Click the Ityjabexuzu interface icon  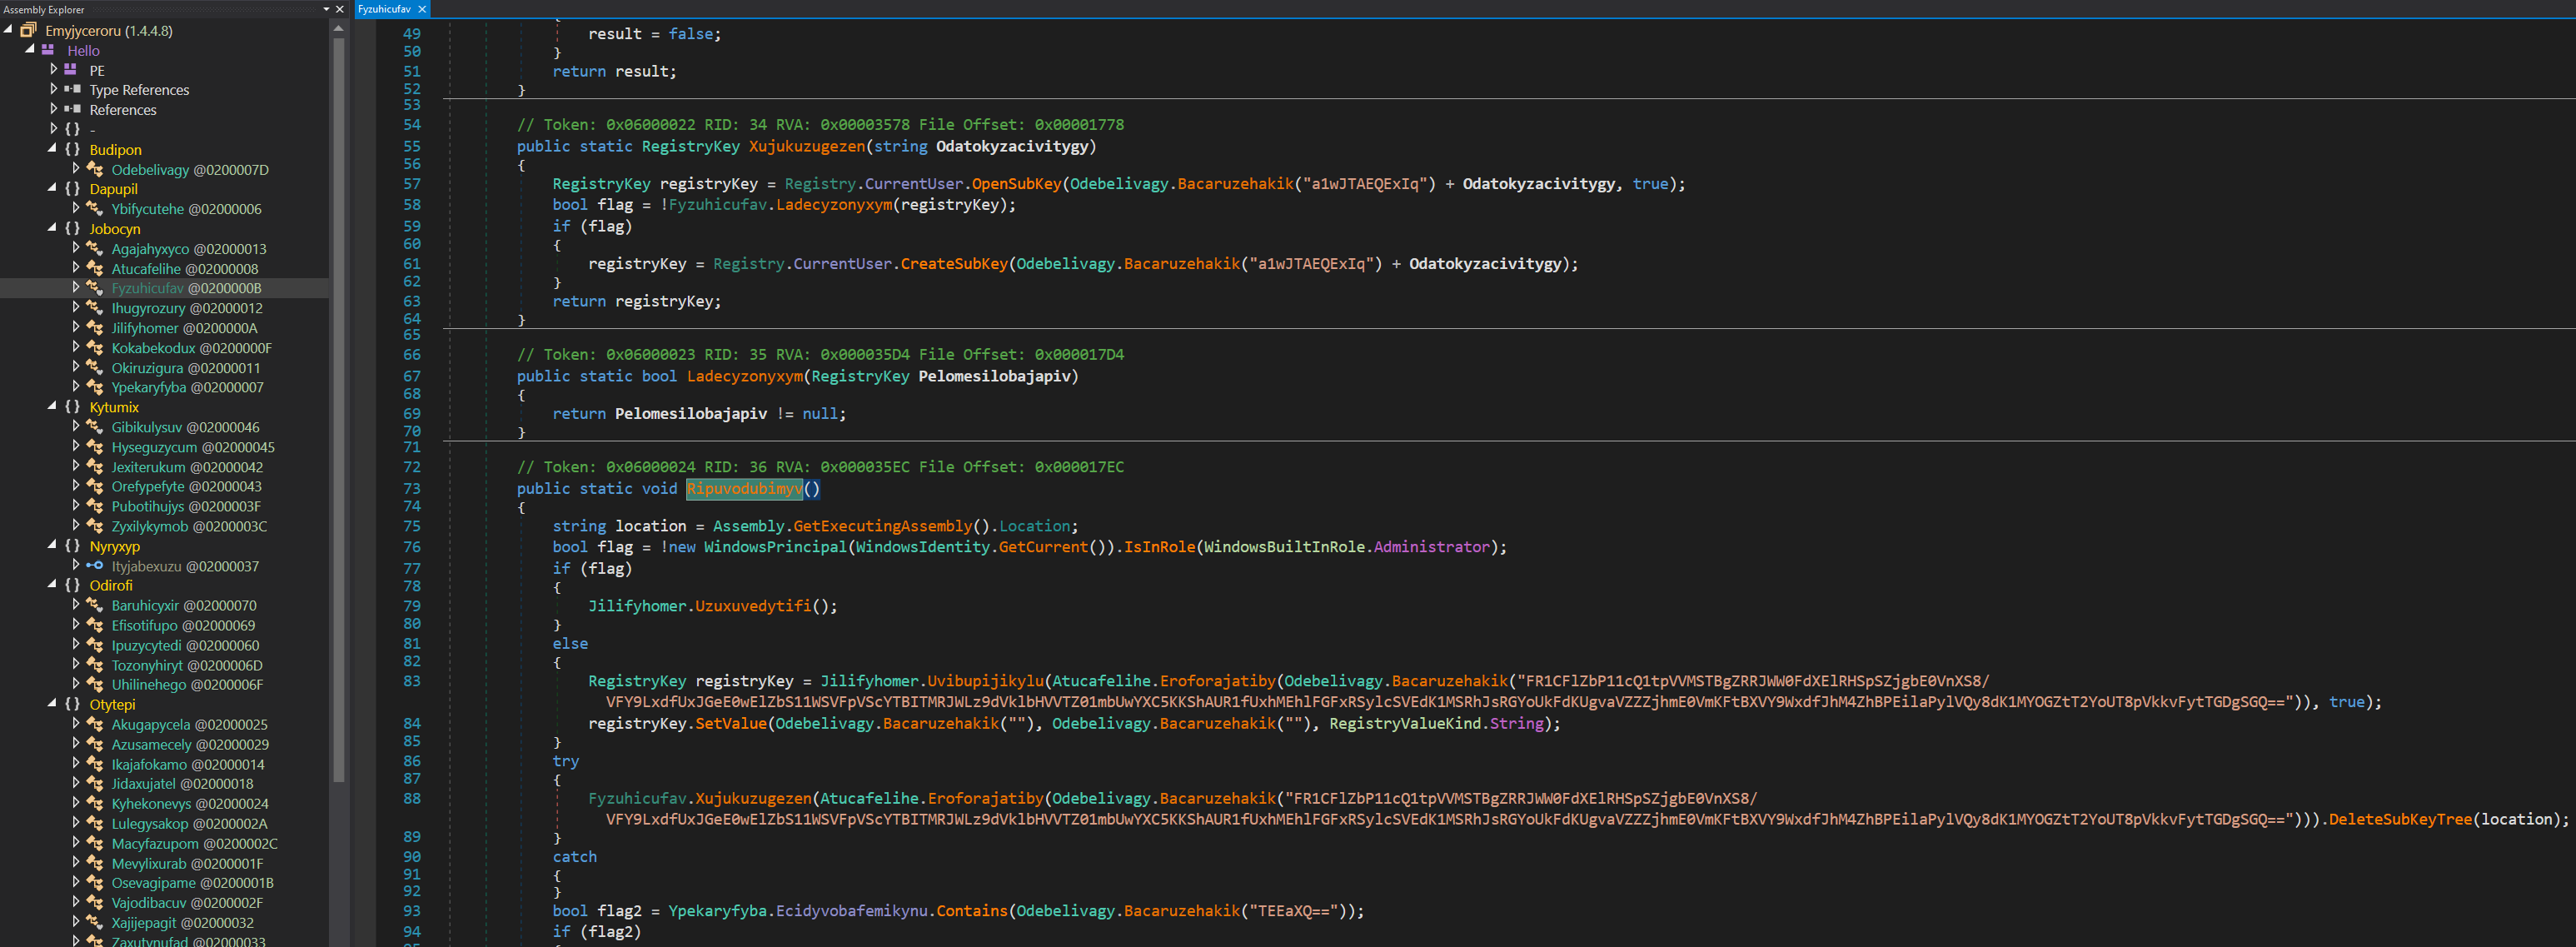coord(95,566)
